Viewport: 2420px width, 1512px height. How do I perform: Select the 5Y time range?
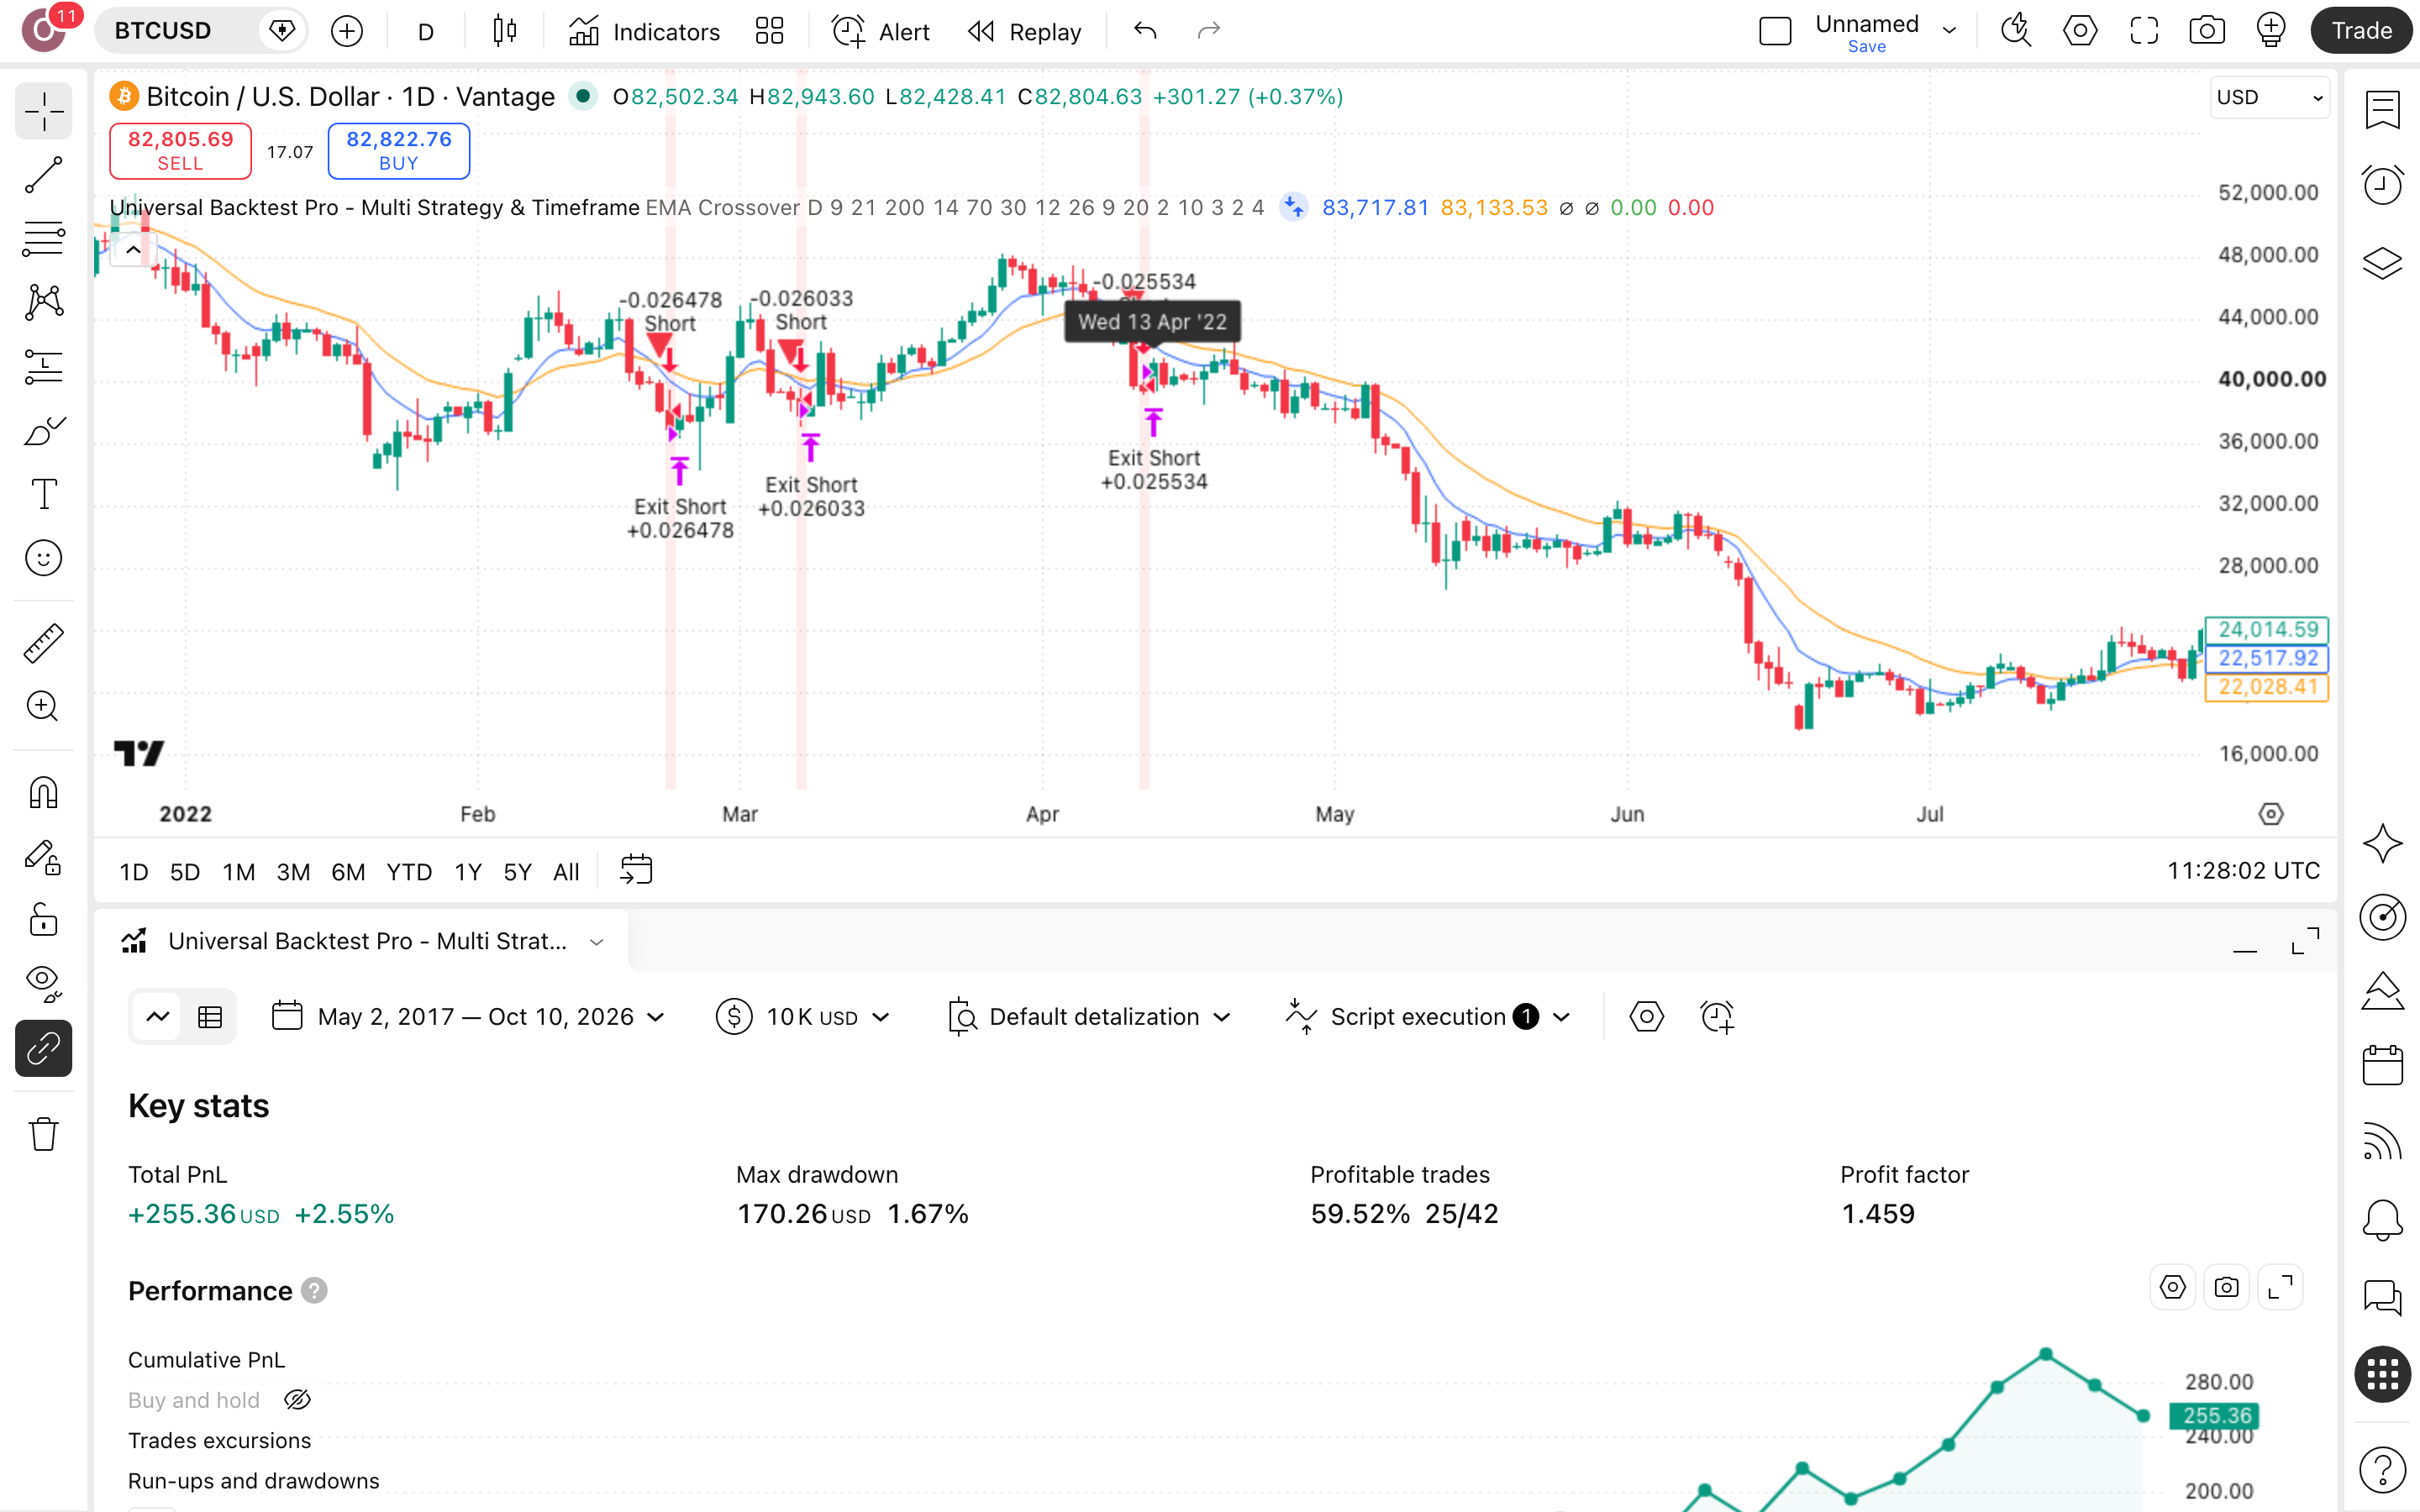pyautogui.click(x=517, y=872)
